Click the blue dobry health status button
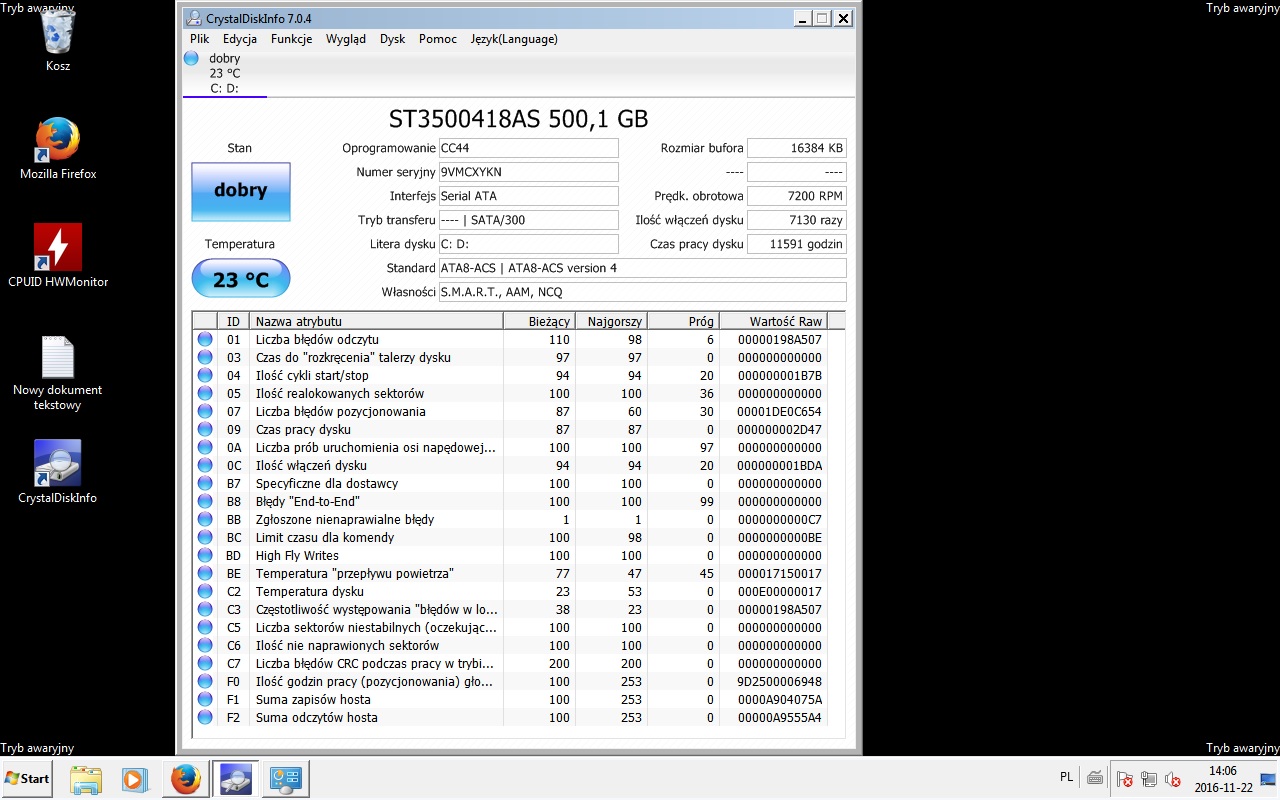The image size is (1280, 800). coord(241,191)
